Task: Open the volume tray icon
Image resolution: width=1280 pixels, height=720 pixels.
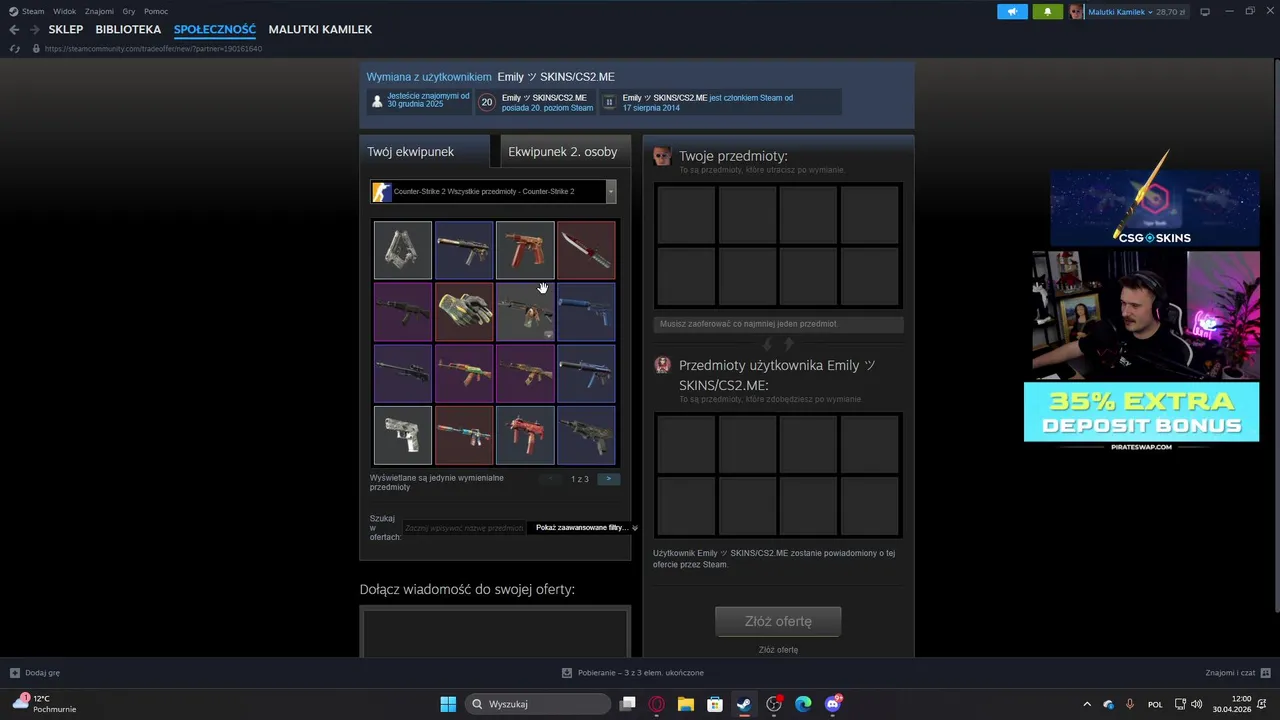Action: [x=1199, y=704]
